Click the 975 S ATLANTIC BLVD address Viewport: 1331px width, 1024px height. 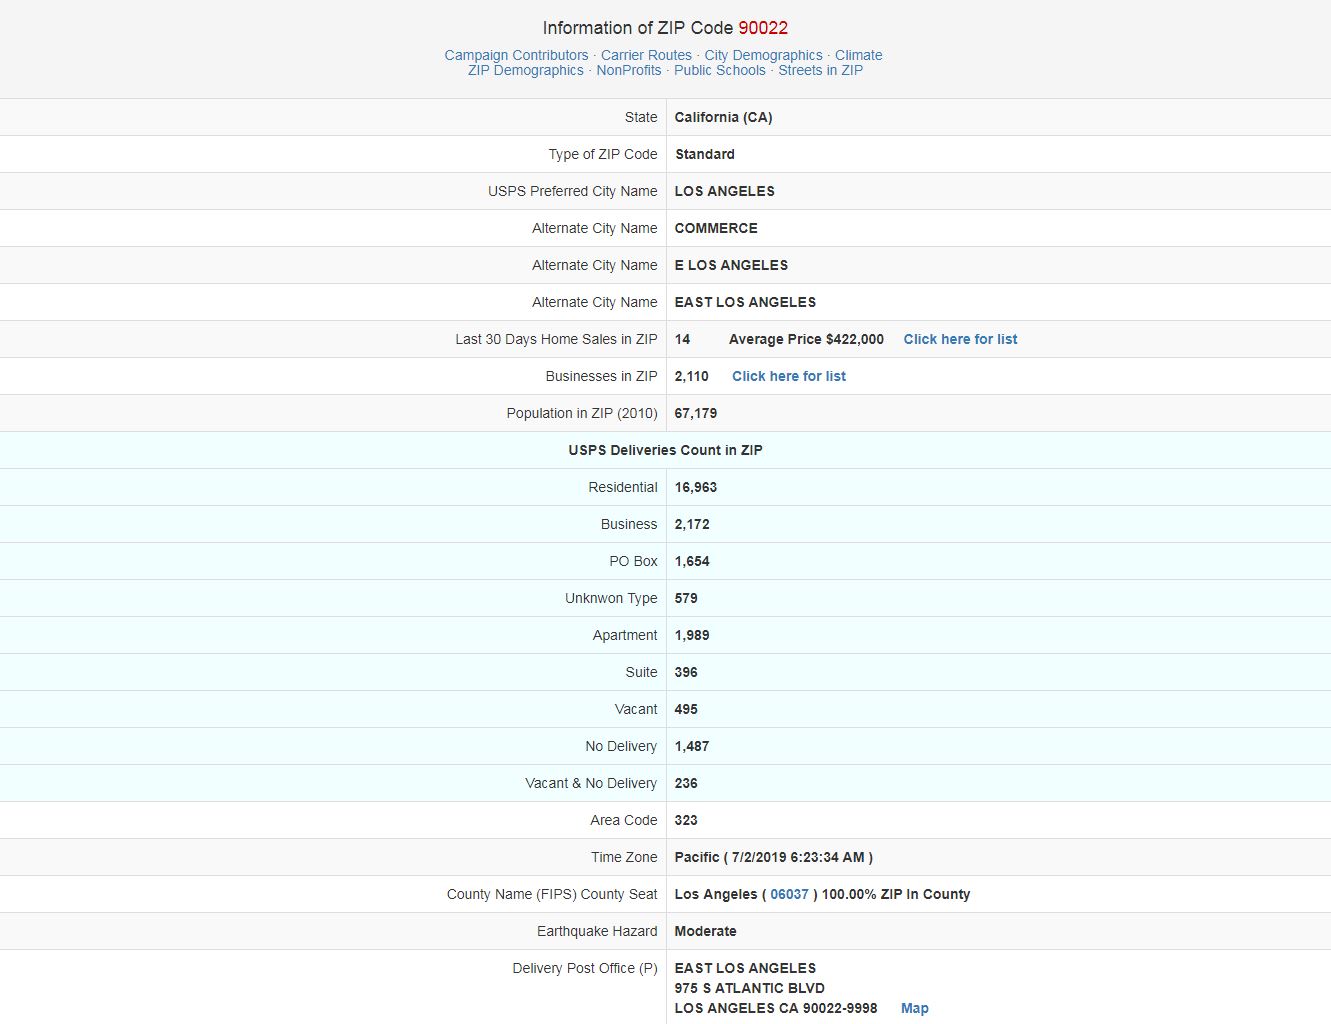[x=749, y=988]
